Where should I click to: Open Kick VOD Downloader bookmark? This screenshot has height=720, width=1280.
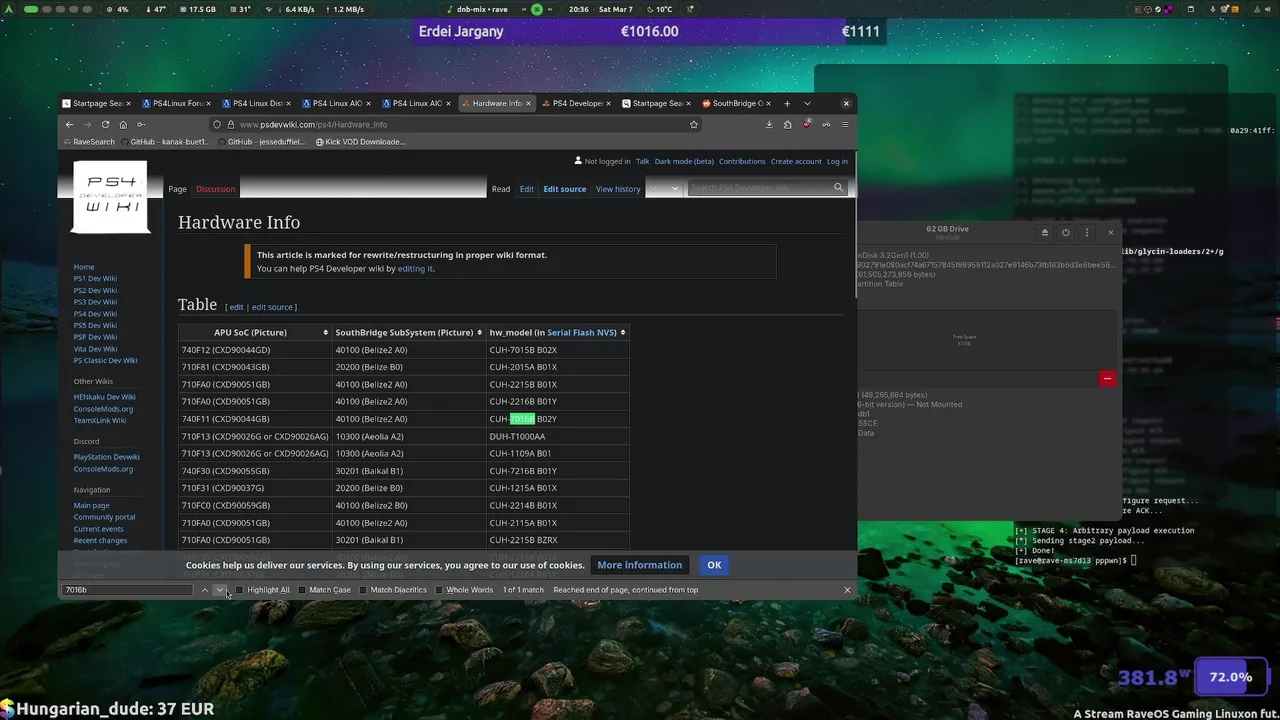(x=360, y=142)
